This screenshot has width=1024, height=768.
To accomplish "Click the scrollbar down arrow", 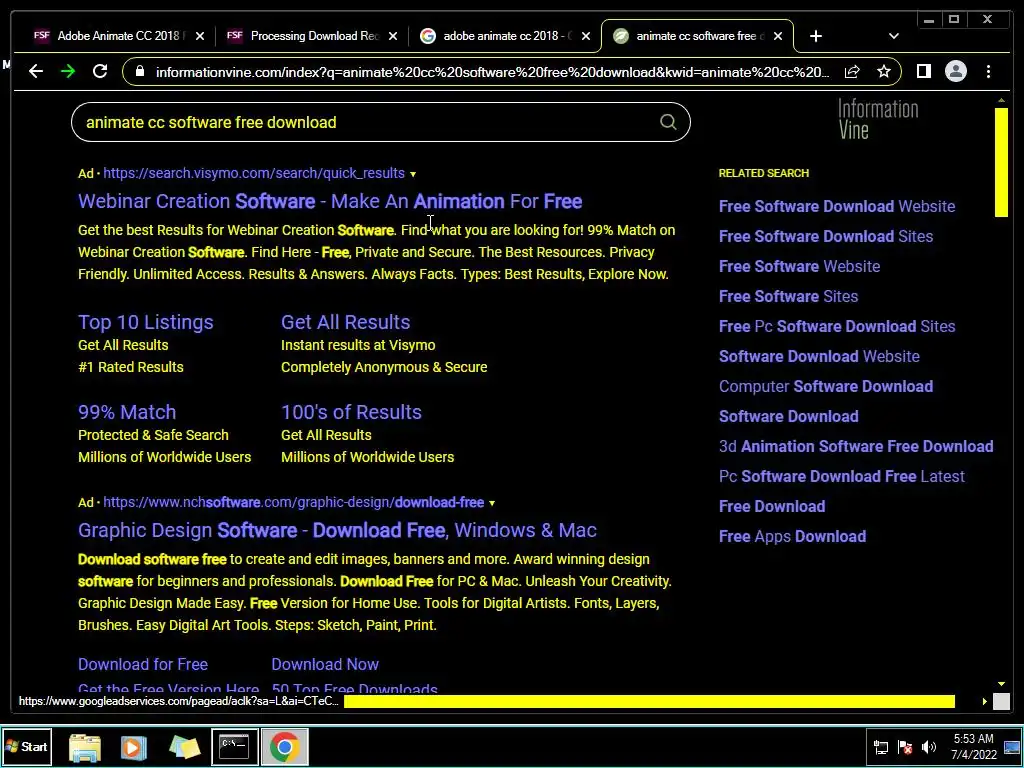I will point(1001,684).
